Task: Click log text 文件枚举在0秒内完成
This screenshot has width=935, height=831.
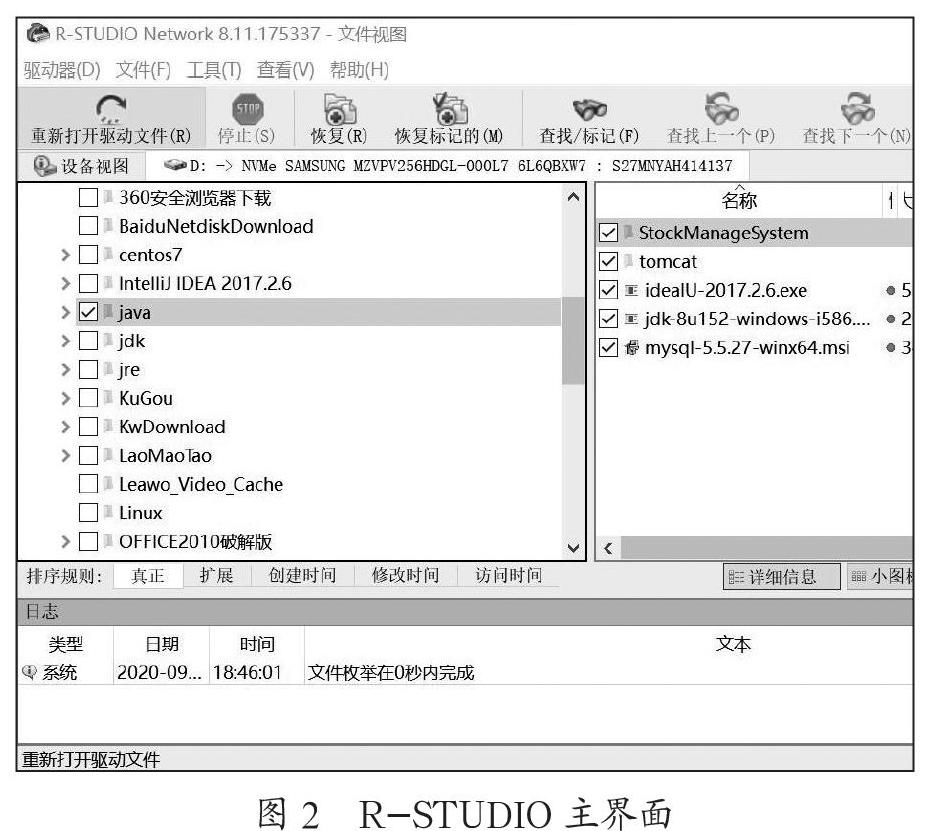Action: 391,673
